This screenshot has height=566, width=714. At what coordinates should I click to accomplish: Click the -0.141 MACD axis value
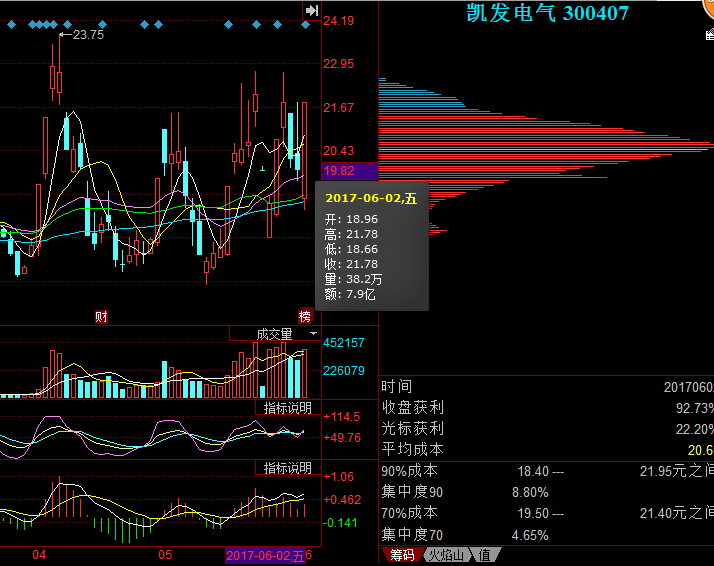pyautogui.click(x=340, y=523)
